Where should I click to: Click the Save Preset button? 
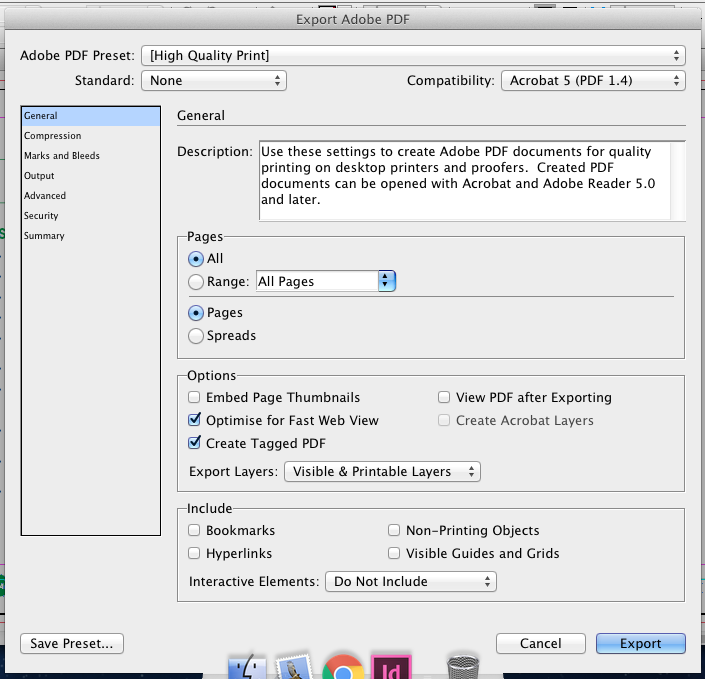tap(72, 643)
